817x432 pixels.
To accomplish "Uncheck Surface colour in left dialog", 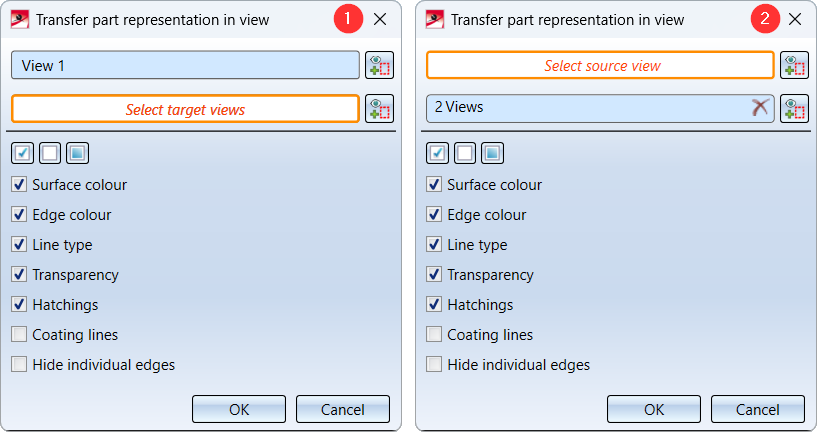I will (20, 185).
